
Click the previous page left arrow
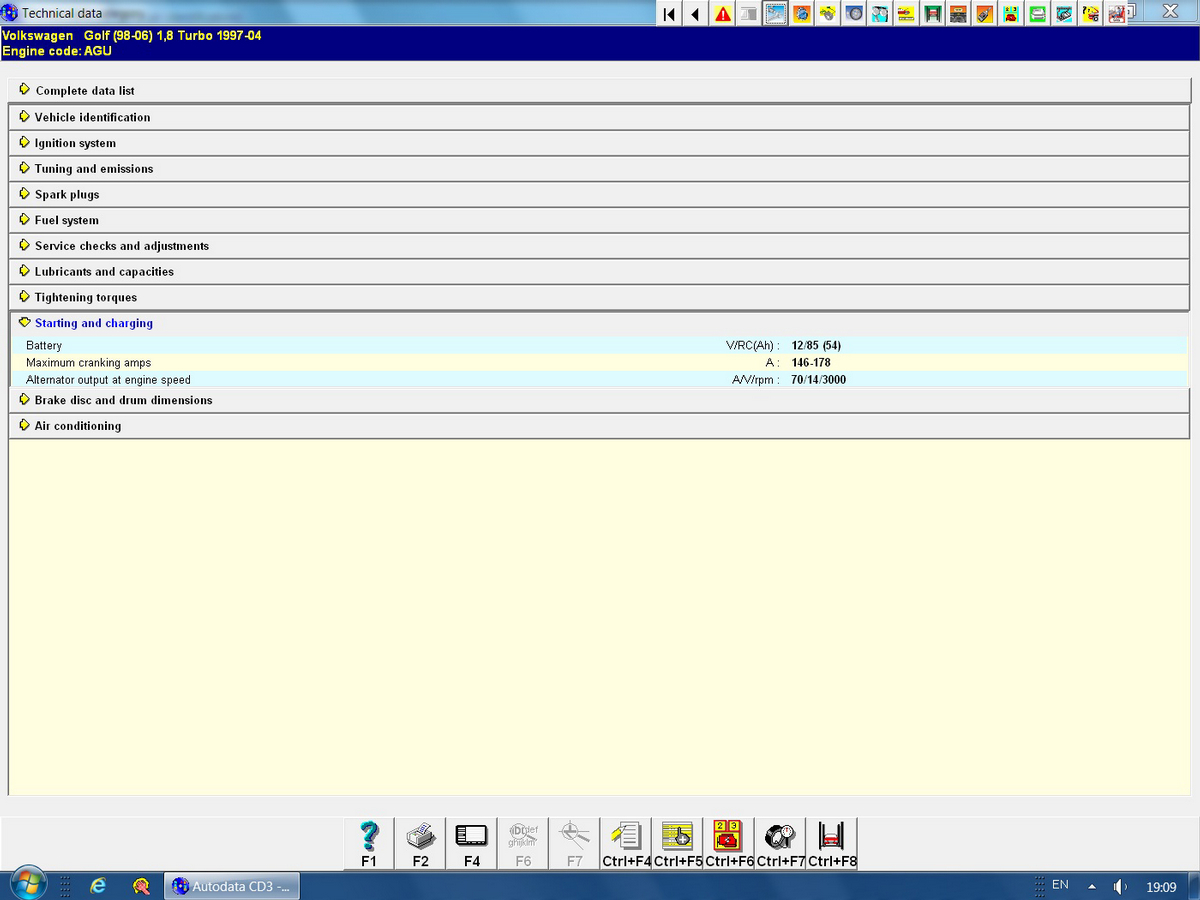pos(695,14)
